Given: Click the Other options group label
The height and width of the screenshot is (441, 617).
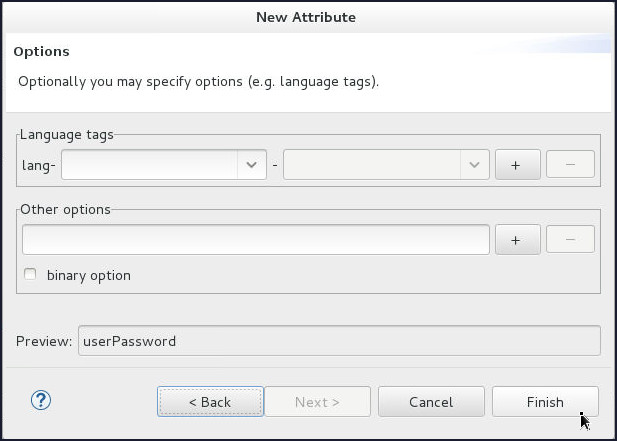Looking at the screenshot, I should 66,210.
